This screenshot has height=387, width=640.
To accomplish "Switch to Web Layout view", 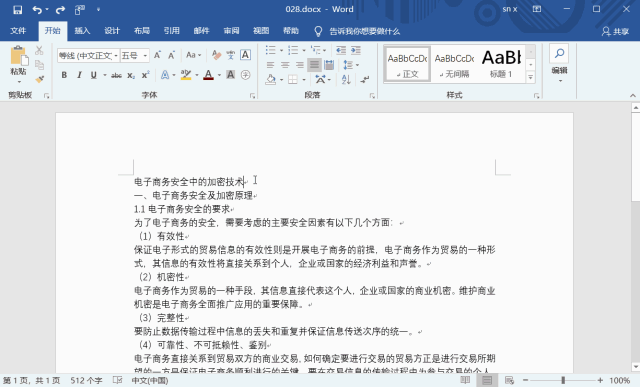I will [509, 380].
